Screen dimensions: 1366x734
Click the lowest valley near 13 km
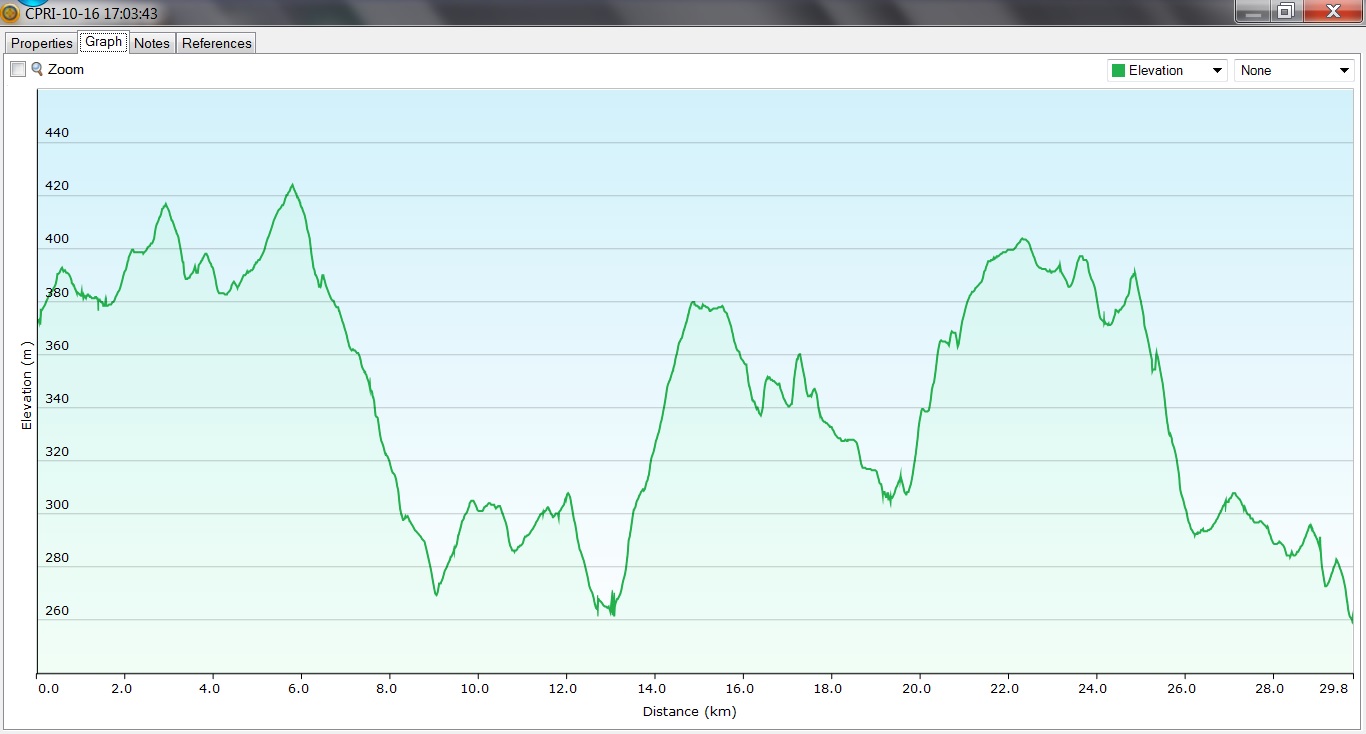click(612, 612)
